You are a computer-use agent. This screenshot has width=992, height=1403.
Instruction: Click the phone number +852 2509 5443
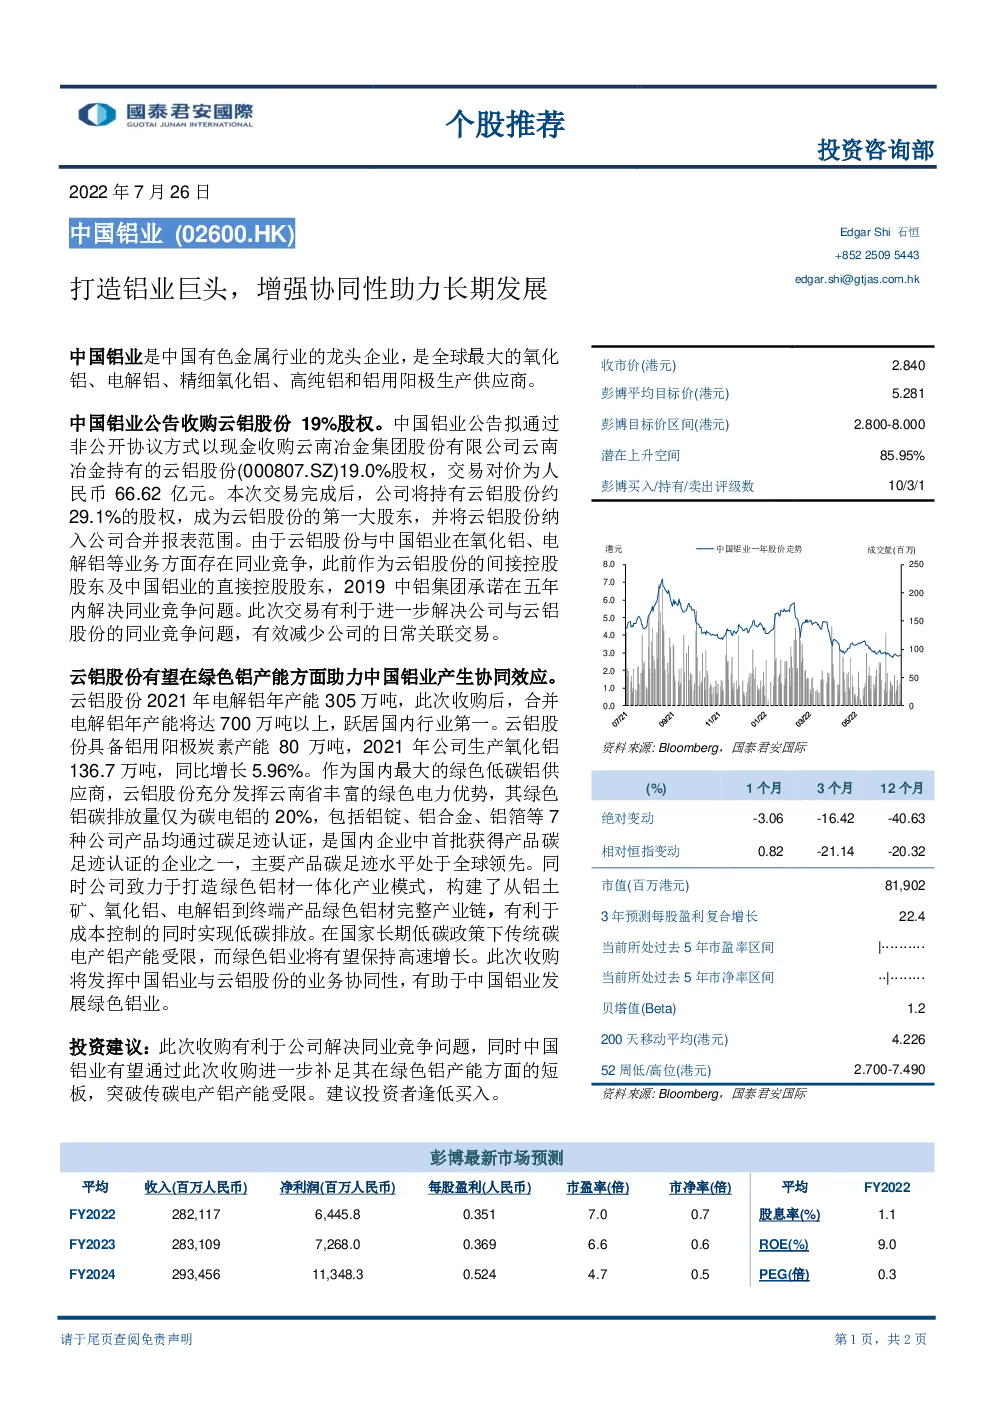(877, 255)
